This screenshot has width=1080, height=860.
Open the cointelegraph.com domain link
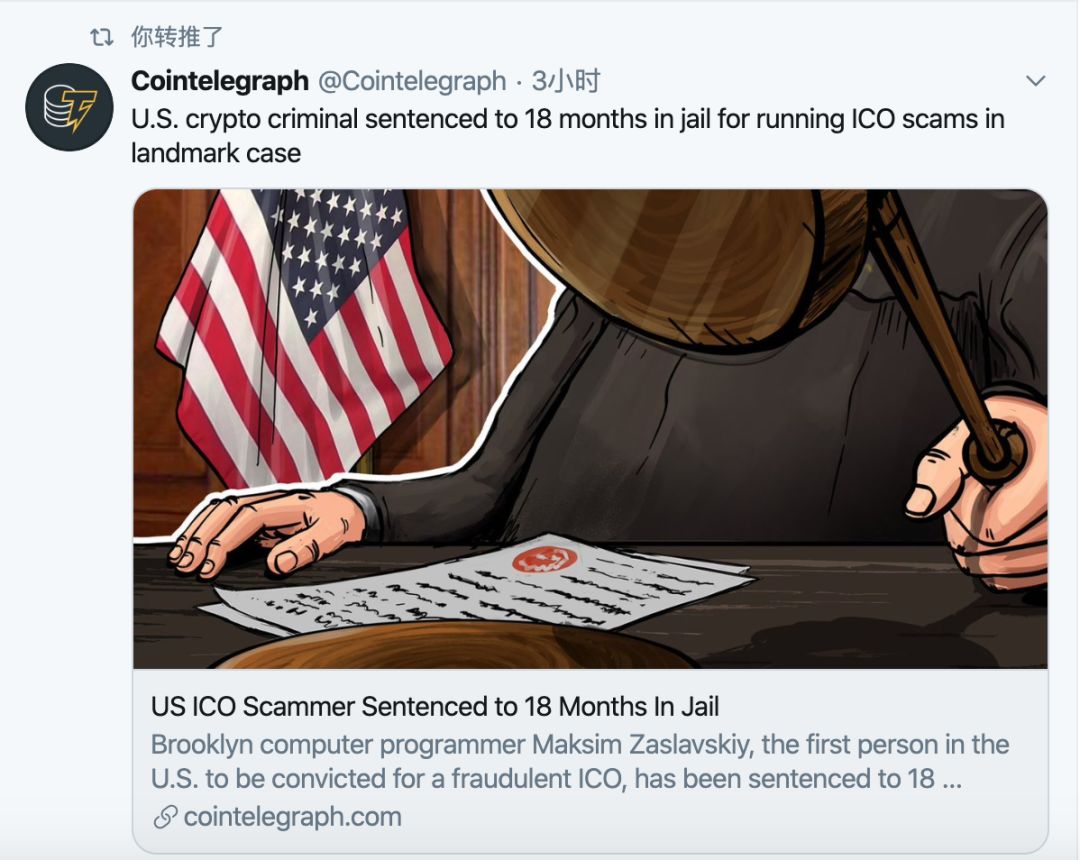(292, 817)
